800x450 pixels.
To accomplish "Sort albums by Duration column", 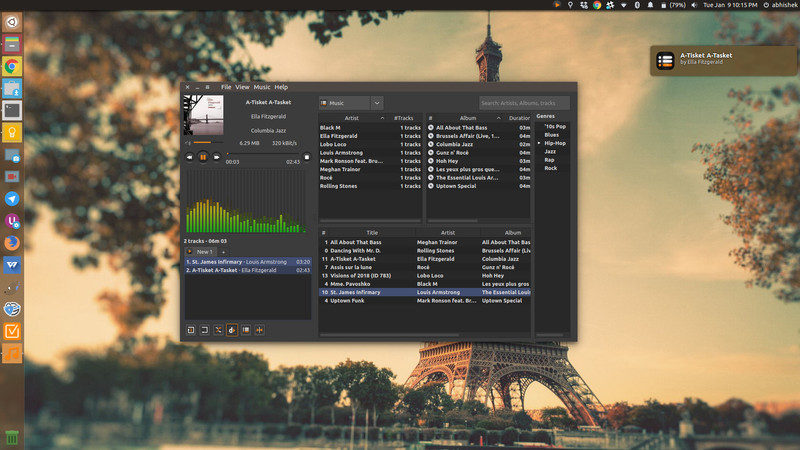I will click(x=517, y=118).
